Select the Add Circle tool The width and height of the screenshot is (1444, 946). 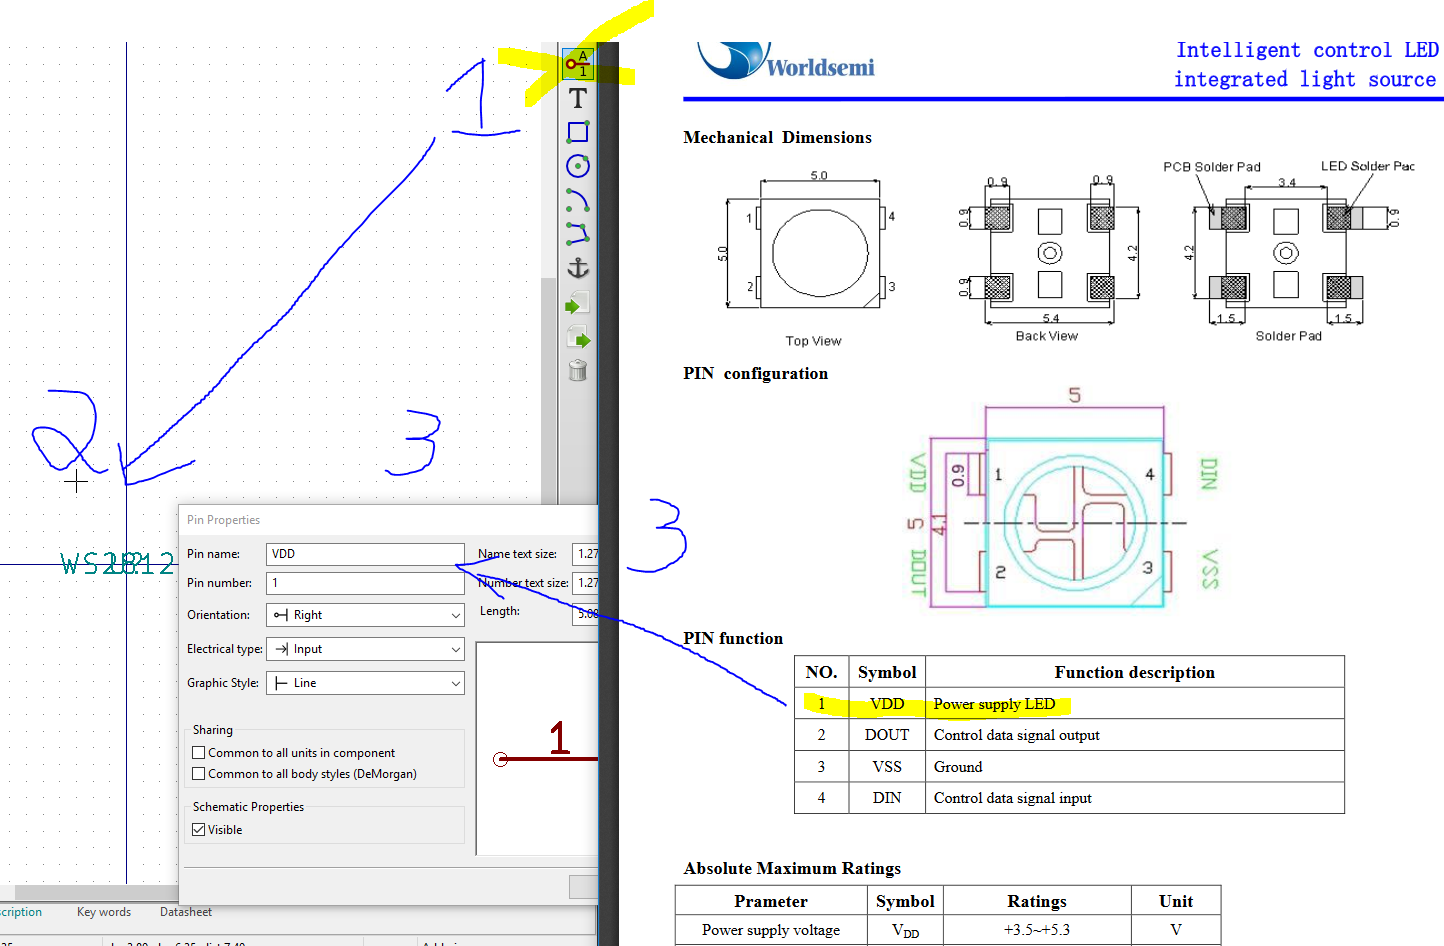(x=578, y=166)
